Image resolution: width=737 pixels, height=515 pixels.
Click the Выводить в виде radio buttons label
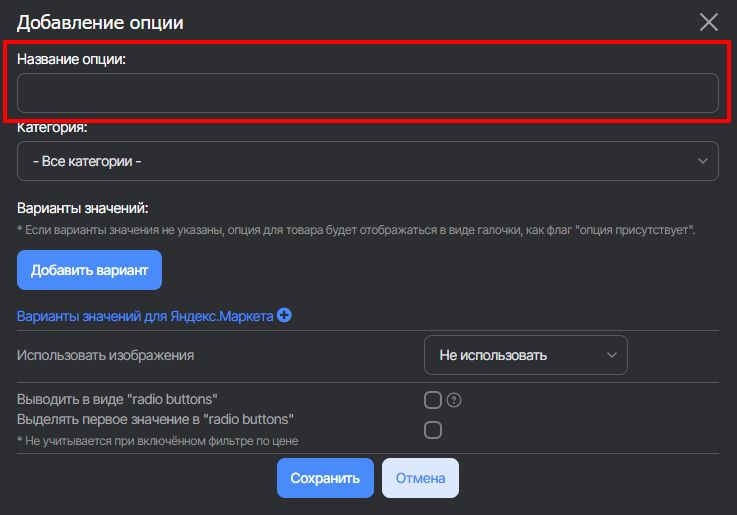(117, 399)
